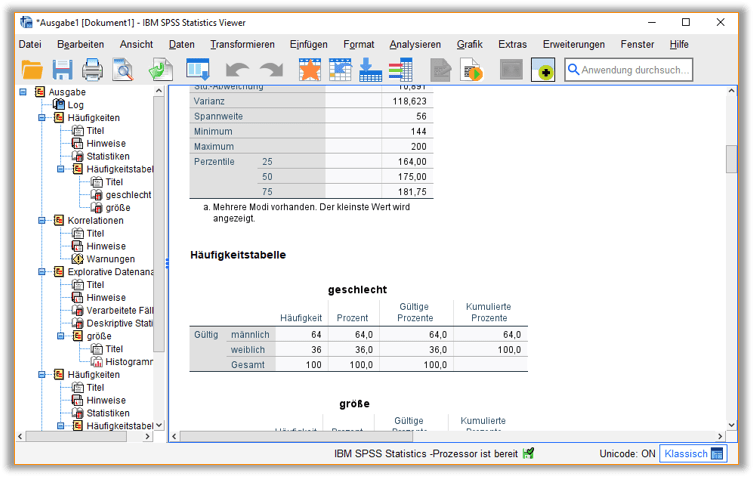Select Verarbeitete Fälle outline item
This screenshot has height=477, width=753.
pyautogui.click(x=120, y=310)
